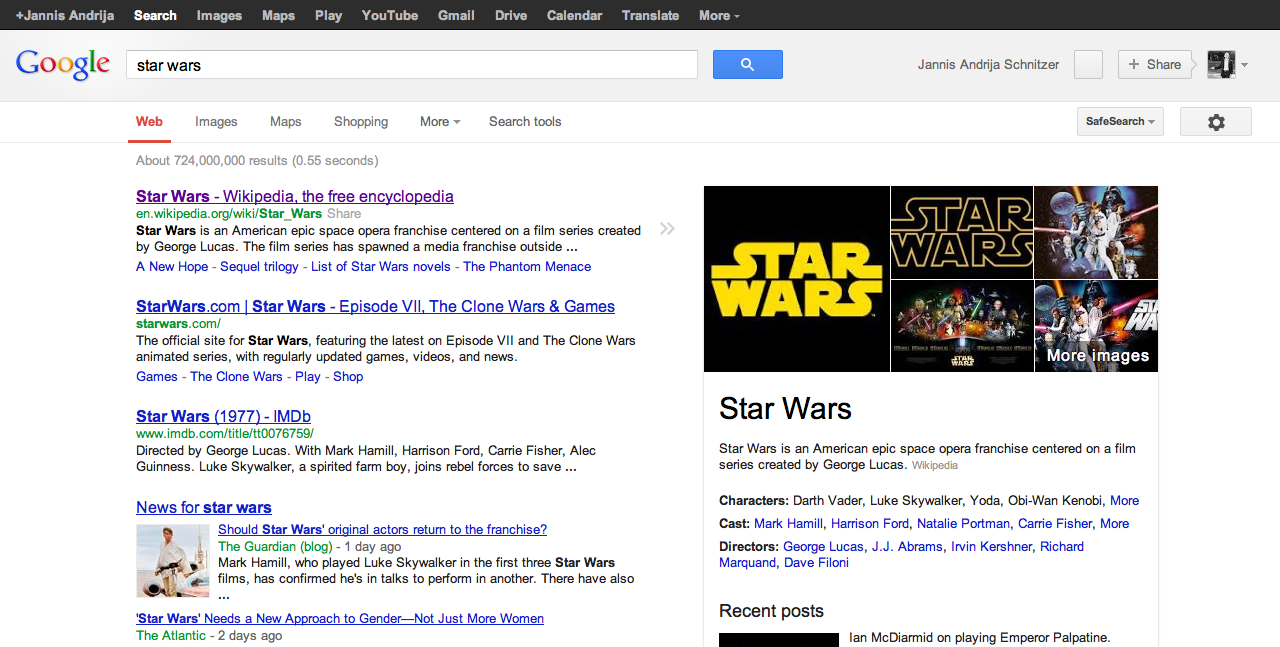Open Maps from the black top bar

click(278, 15)
